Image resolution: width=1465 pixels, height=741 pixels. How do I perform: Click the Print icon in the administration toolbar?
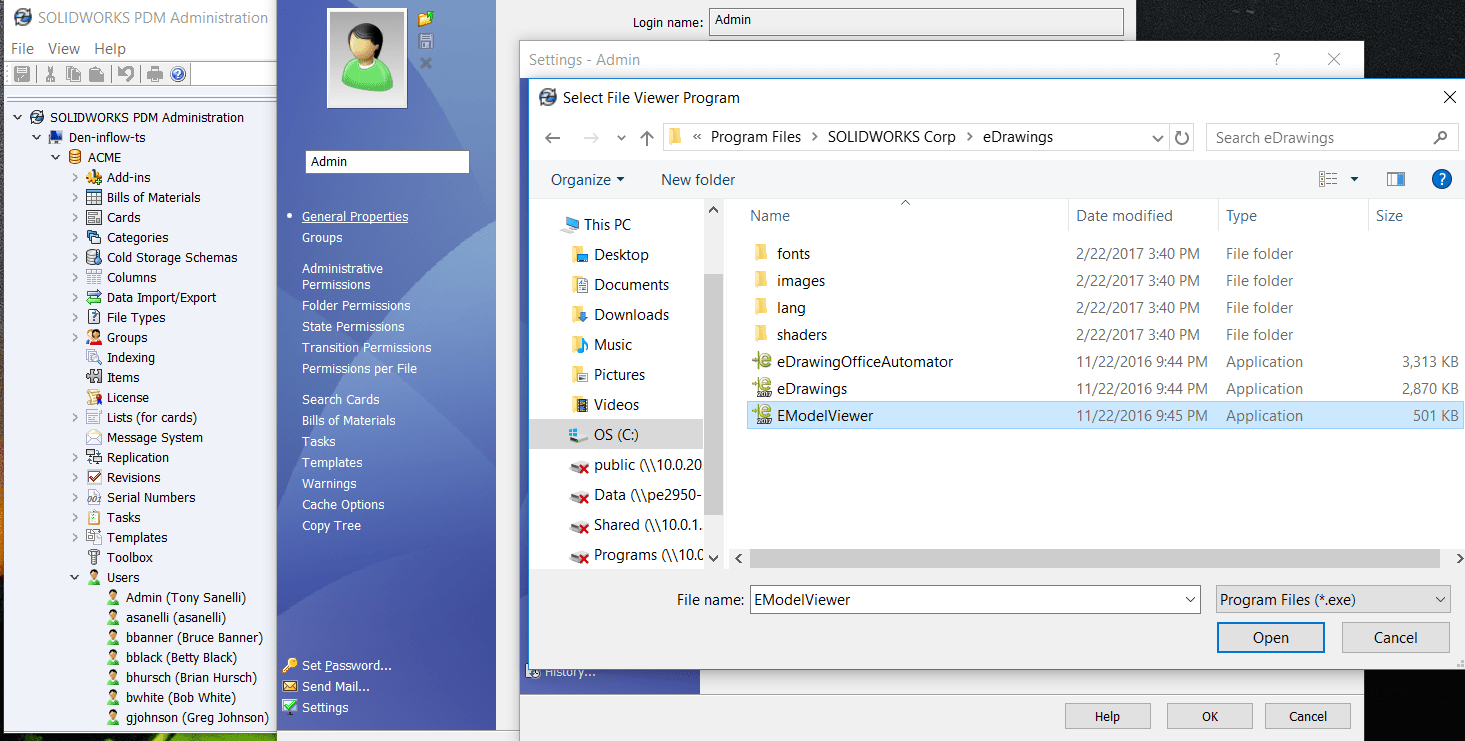[x=155, y=74]
